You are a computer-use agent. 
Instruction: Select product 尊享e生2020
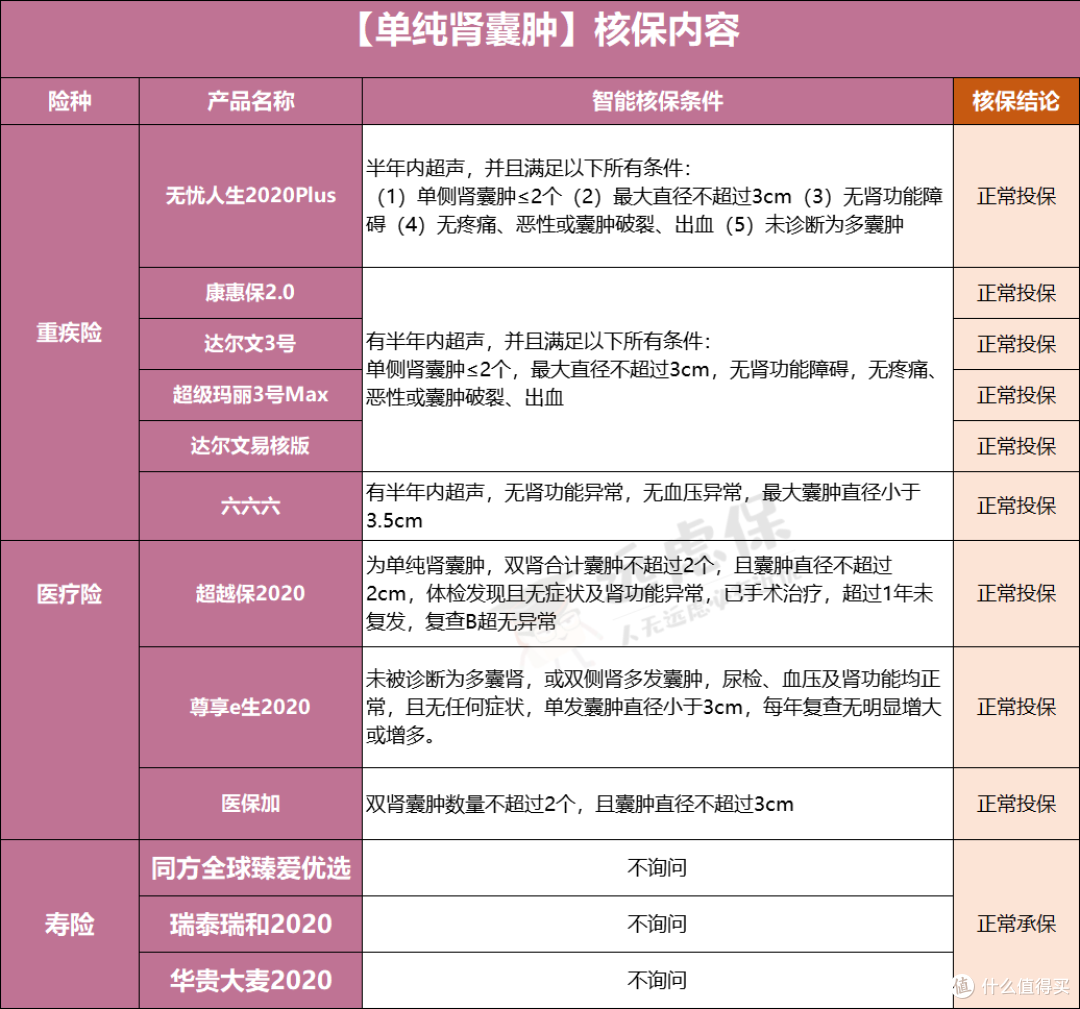251,707
